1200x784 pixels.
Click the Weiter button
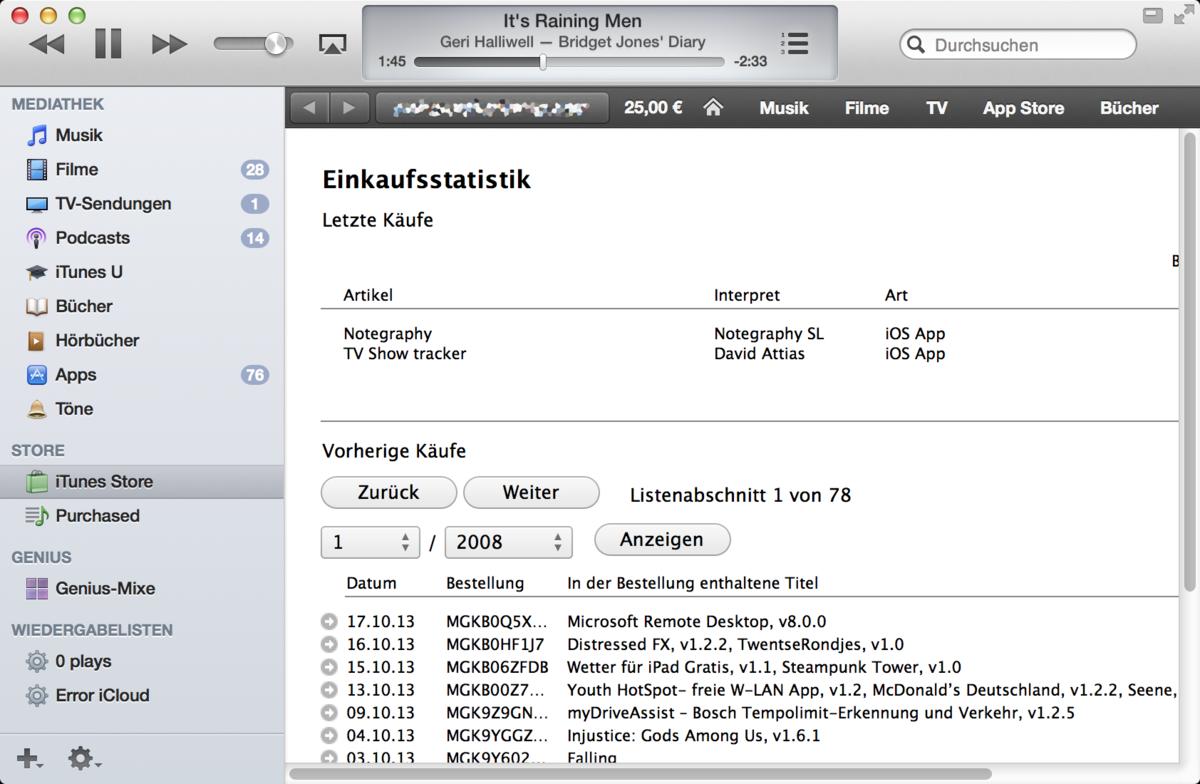531,492
